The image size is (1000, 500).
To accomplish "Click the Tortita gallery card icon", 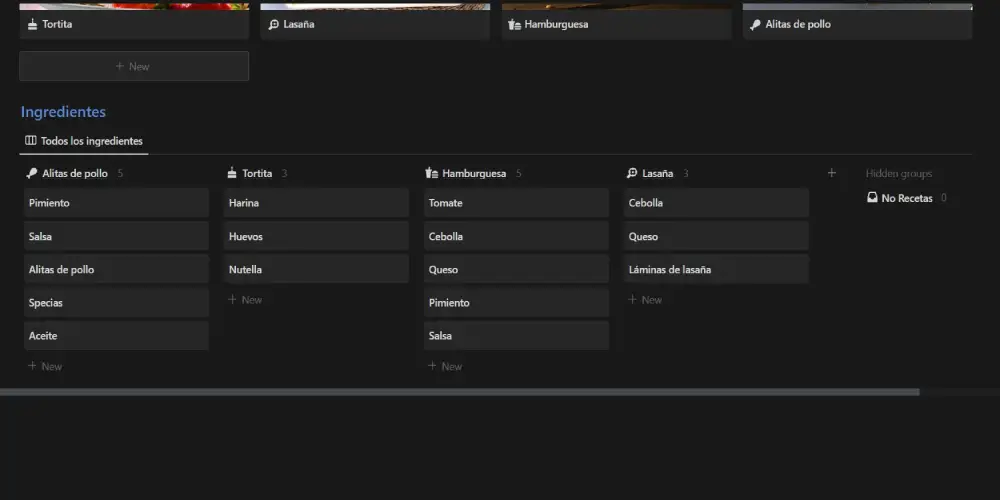I will (x=33, y=24).
